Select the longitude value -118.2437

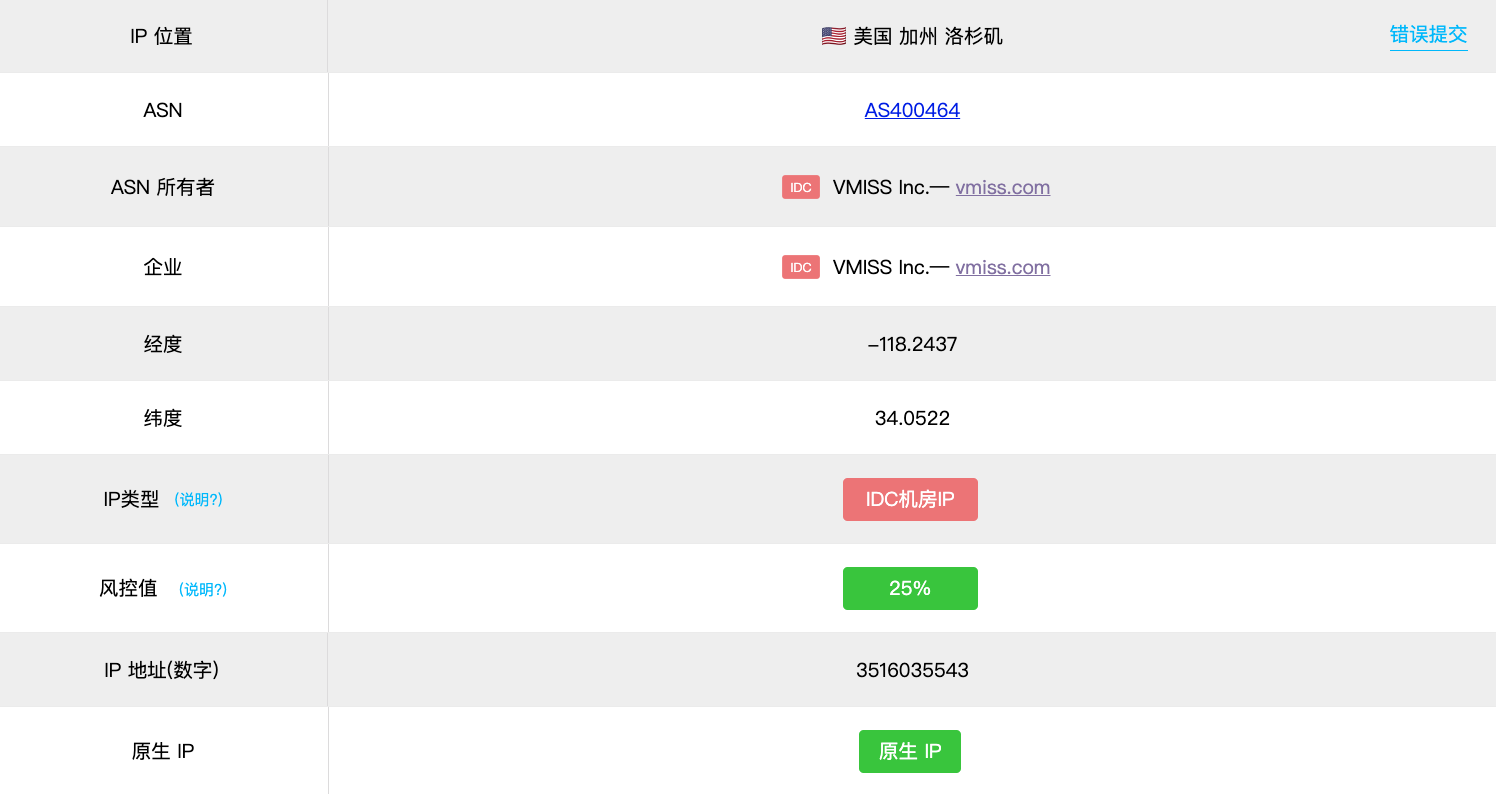pyautogui.click(x=912, y=344)
